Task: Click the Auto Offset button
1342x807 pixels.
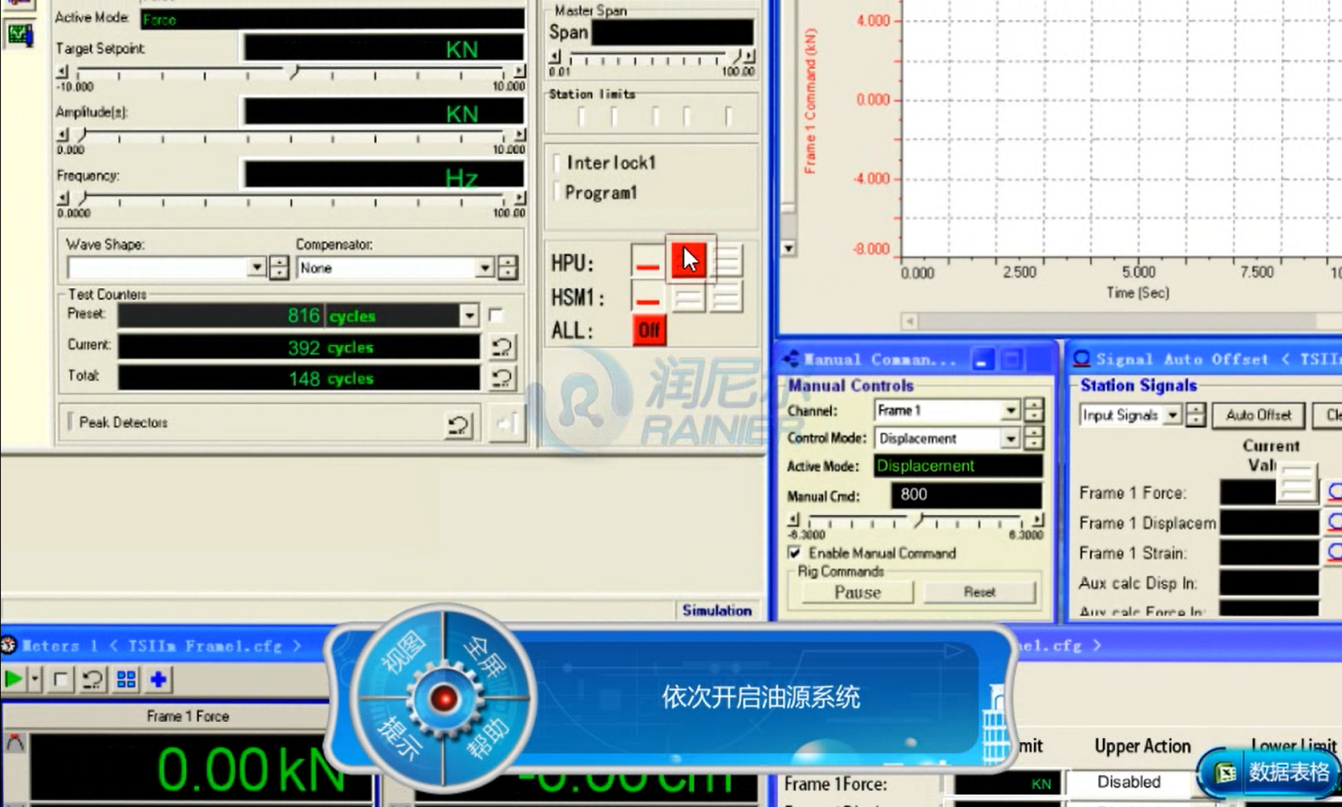Action: [x=1258, y=415]
